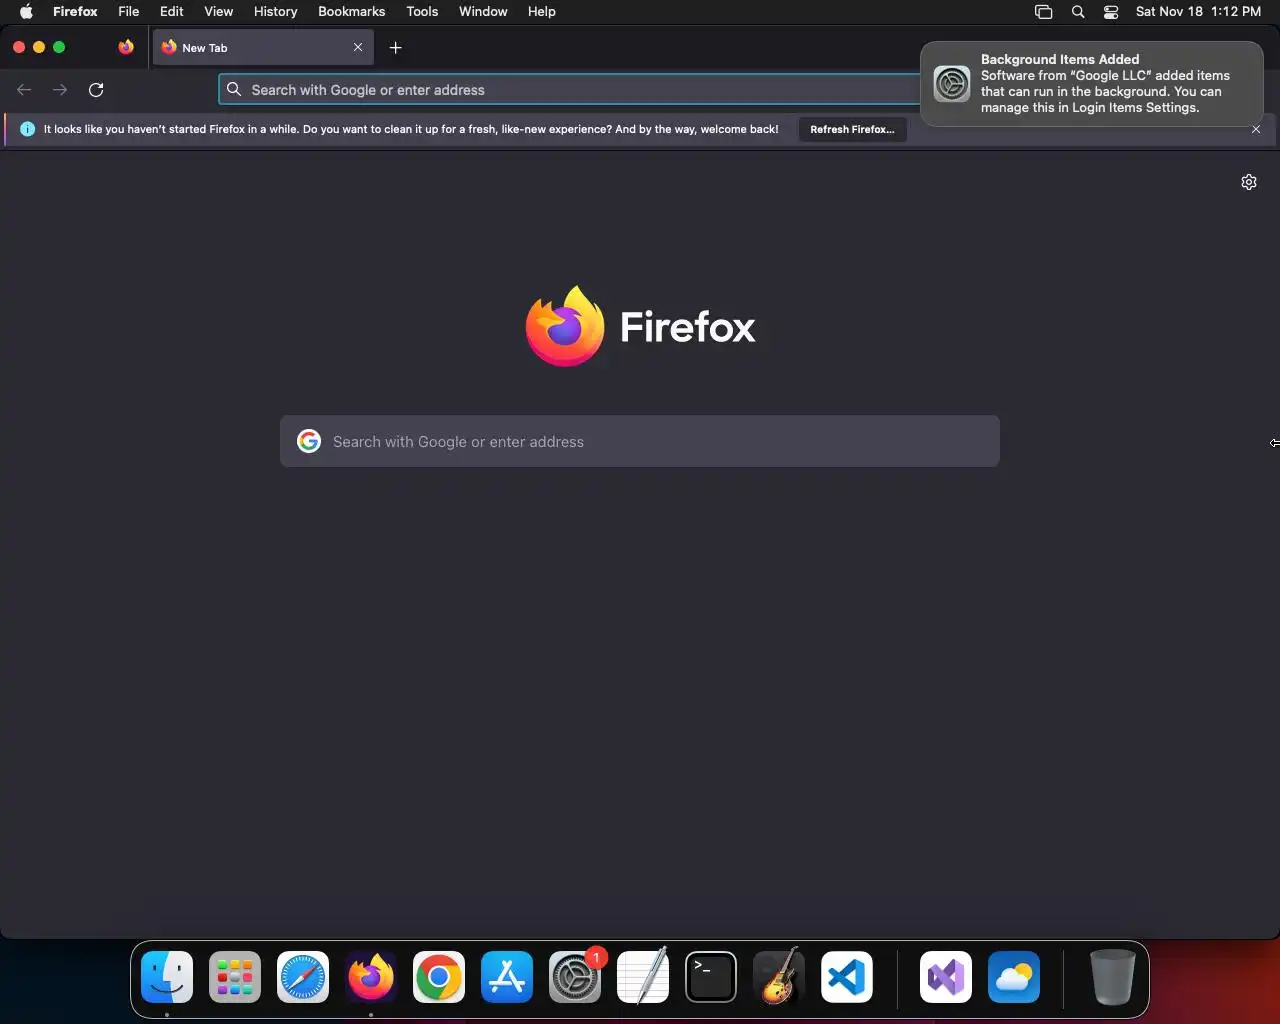The height and width of the screenshot is (1024, 1280).
Task: Select the New Tab tab
Action: [263, 48]
